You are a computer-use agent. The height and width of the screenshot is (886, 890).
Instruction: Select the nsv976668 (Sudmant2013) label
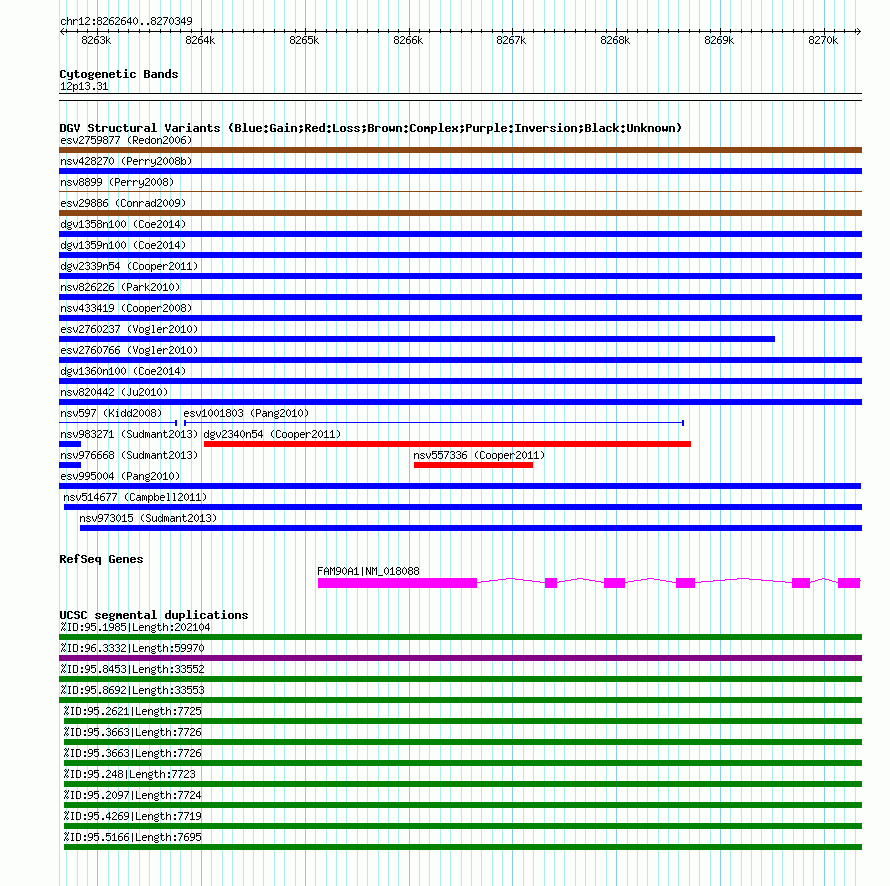point(129,455)
